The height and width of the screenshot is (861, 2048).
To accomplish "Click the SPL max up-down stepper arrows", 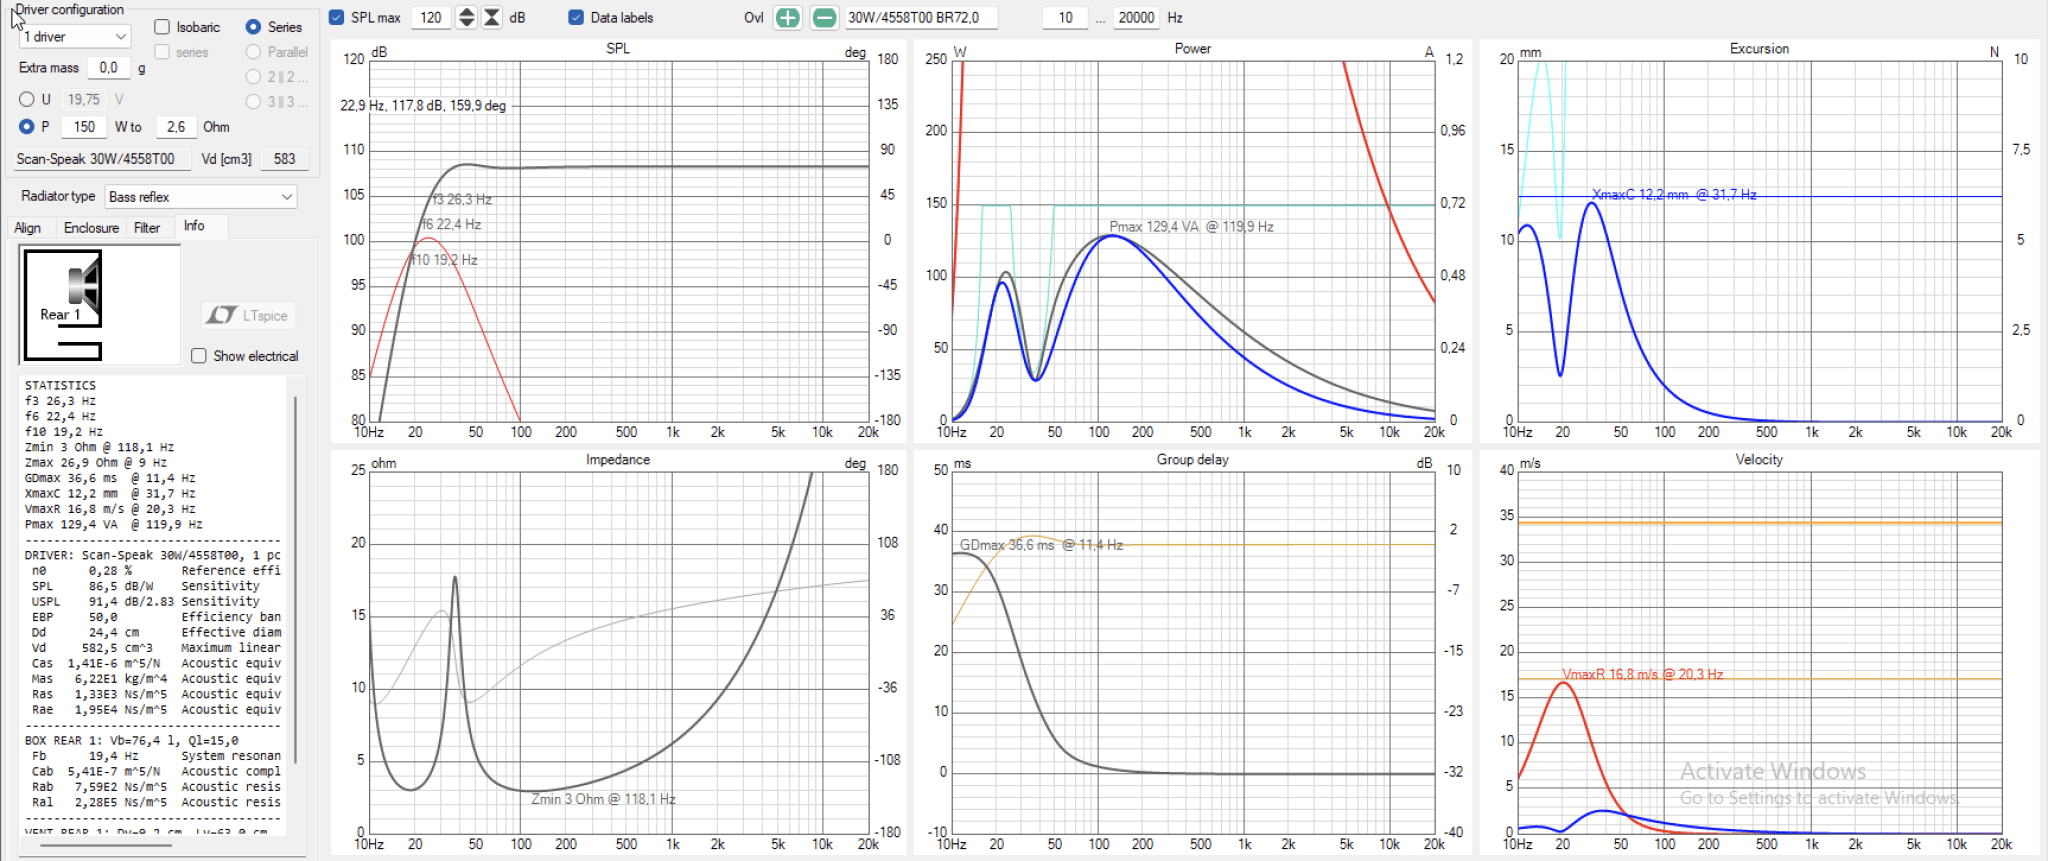I will click(x=466, y=17).
